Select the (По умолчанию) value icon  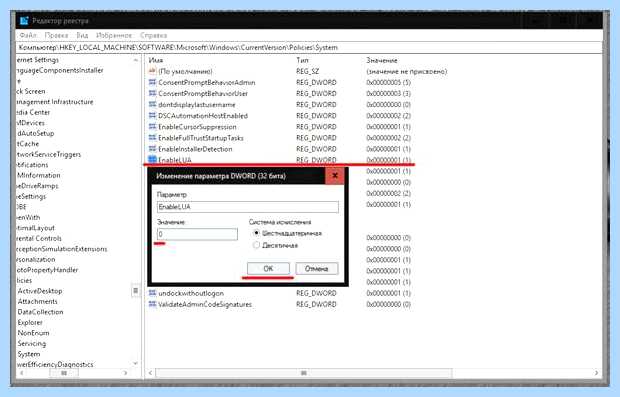click(x=153, y=72)
